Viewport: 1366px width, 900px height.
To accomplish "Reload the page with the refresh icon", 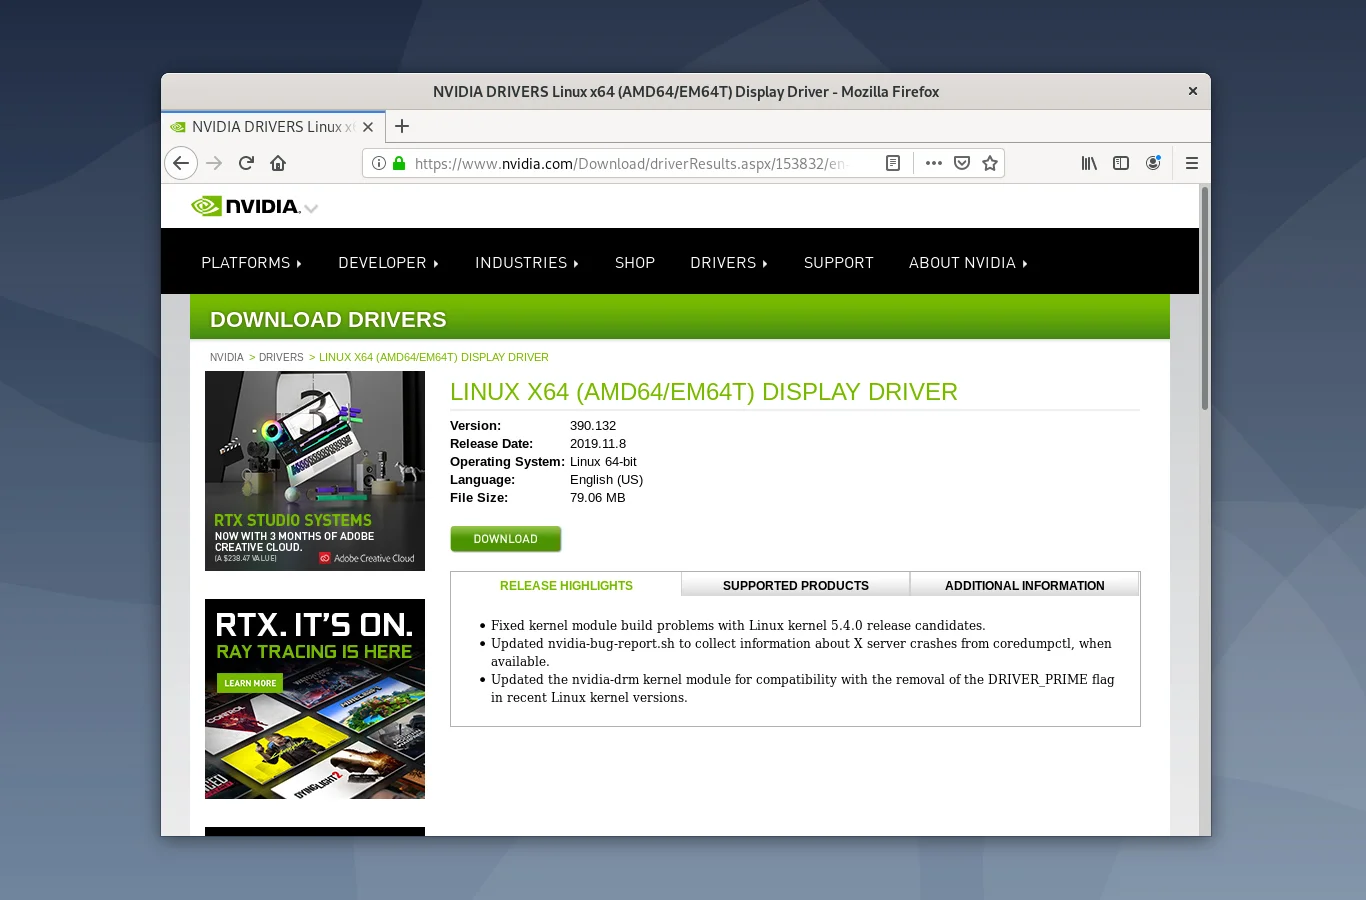I will coord(246,163).
